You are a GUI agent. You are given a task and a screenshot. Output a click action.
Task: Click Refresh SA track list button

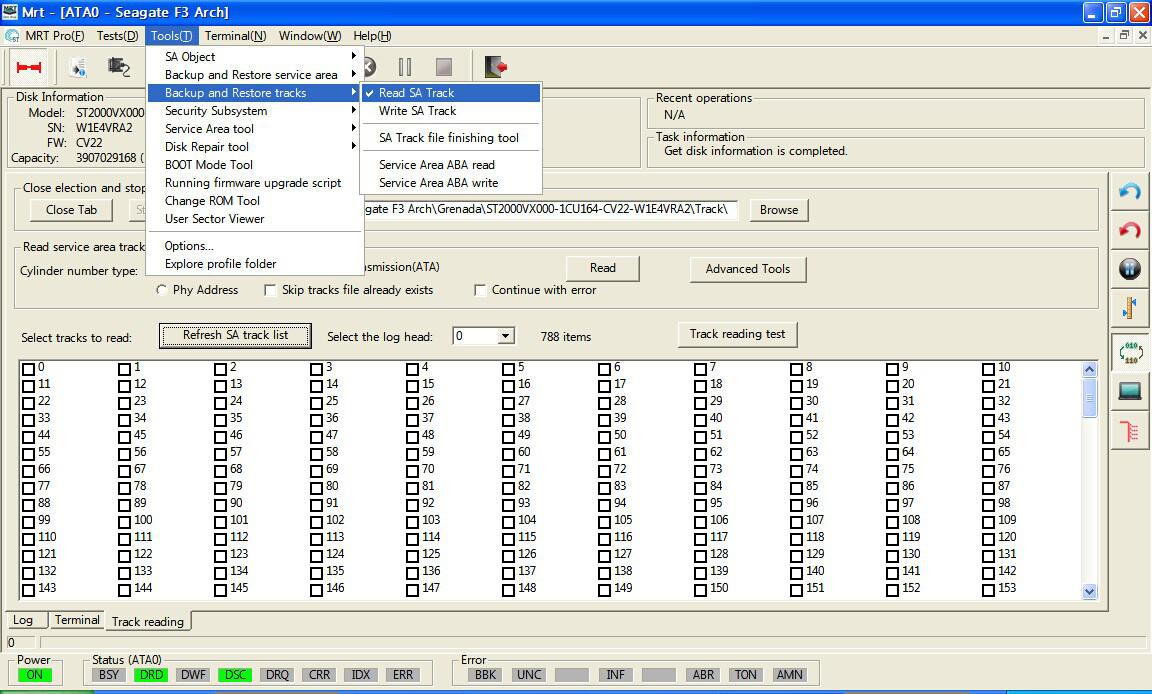pos(235,336)
